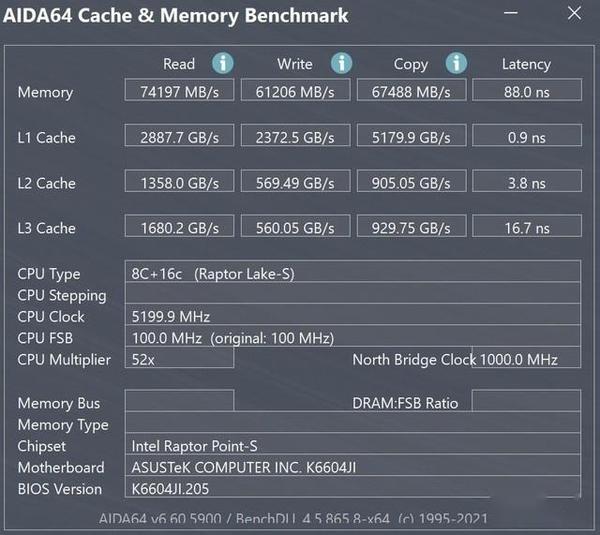Select the CPU Type Raptor Lake-S field
The height and width of the screenshot is (535, 600).
[x=352, y=274]
